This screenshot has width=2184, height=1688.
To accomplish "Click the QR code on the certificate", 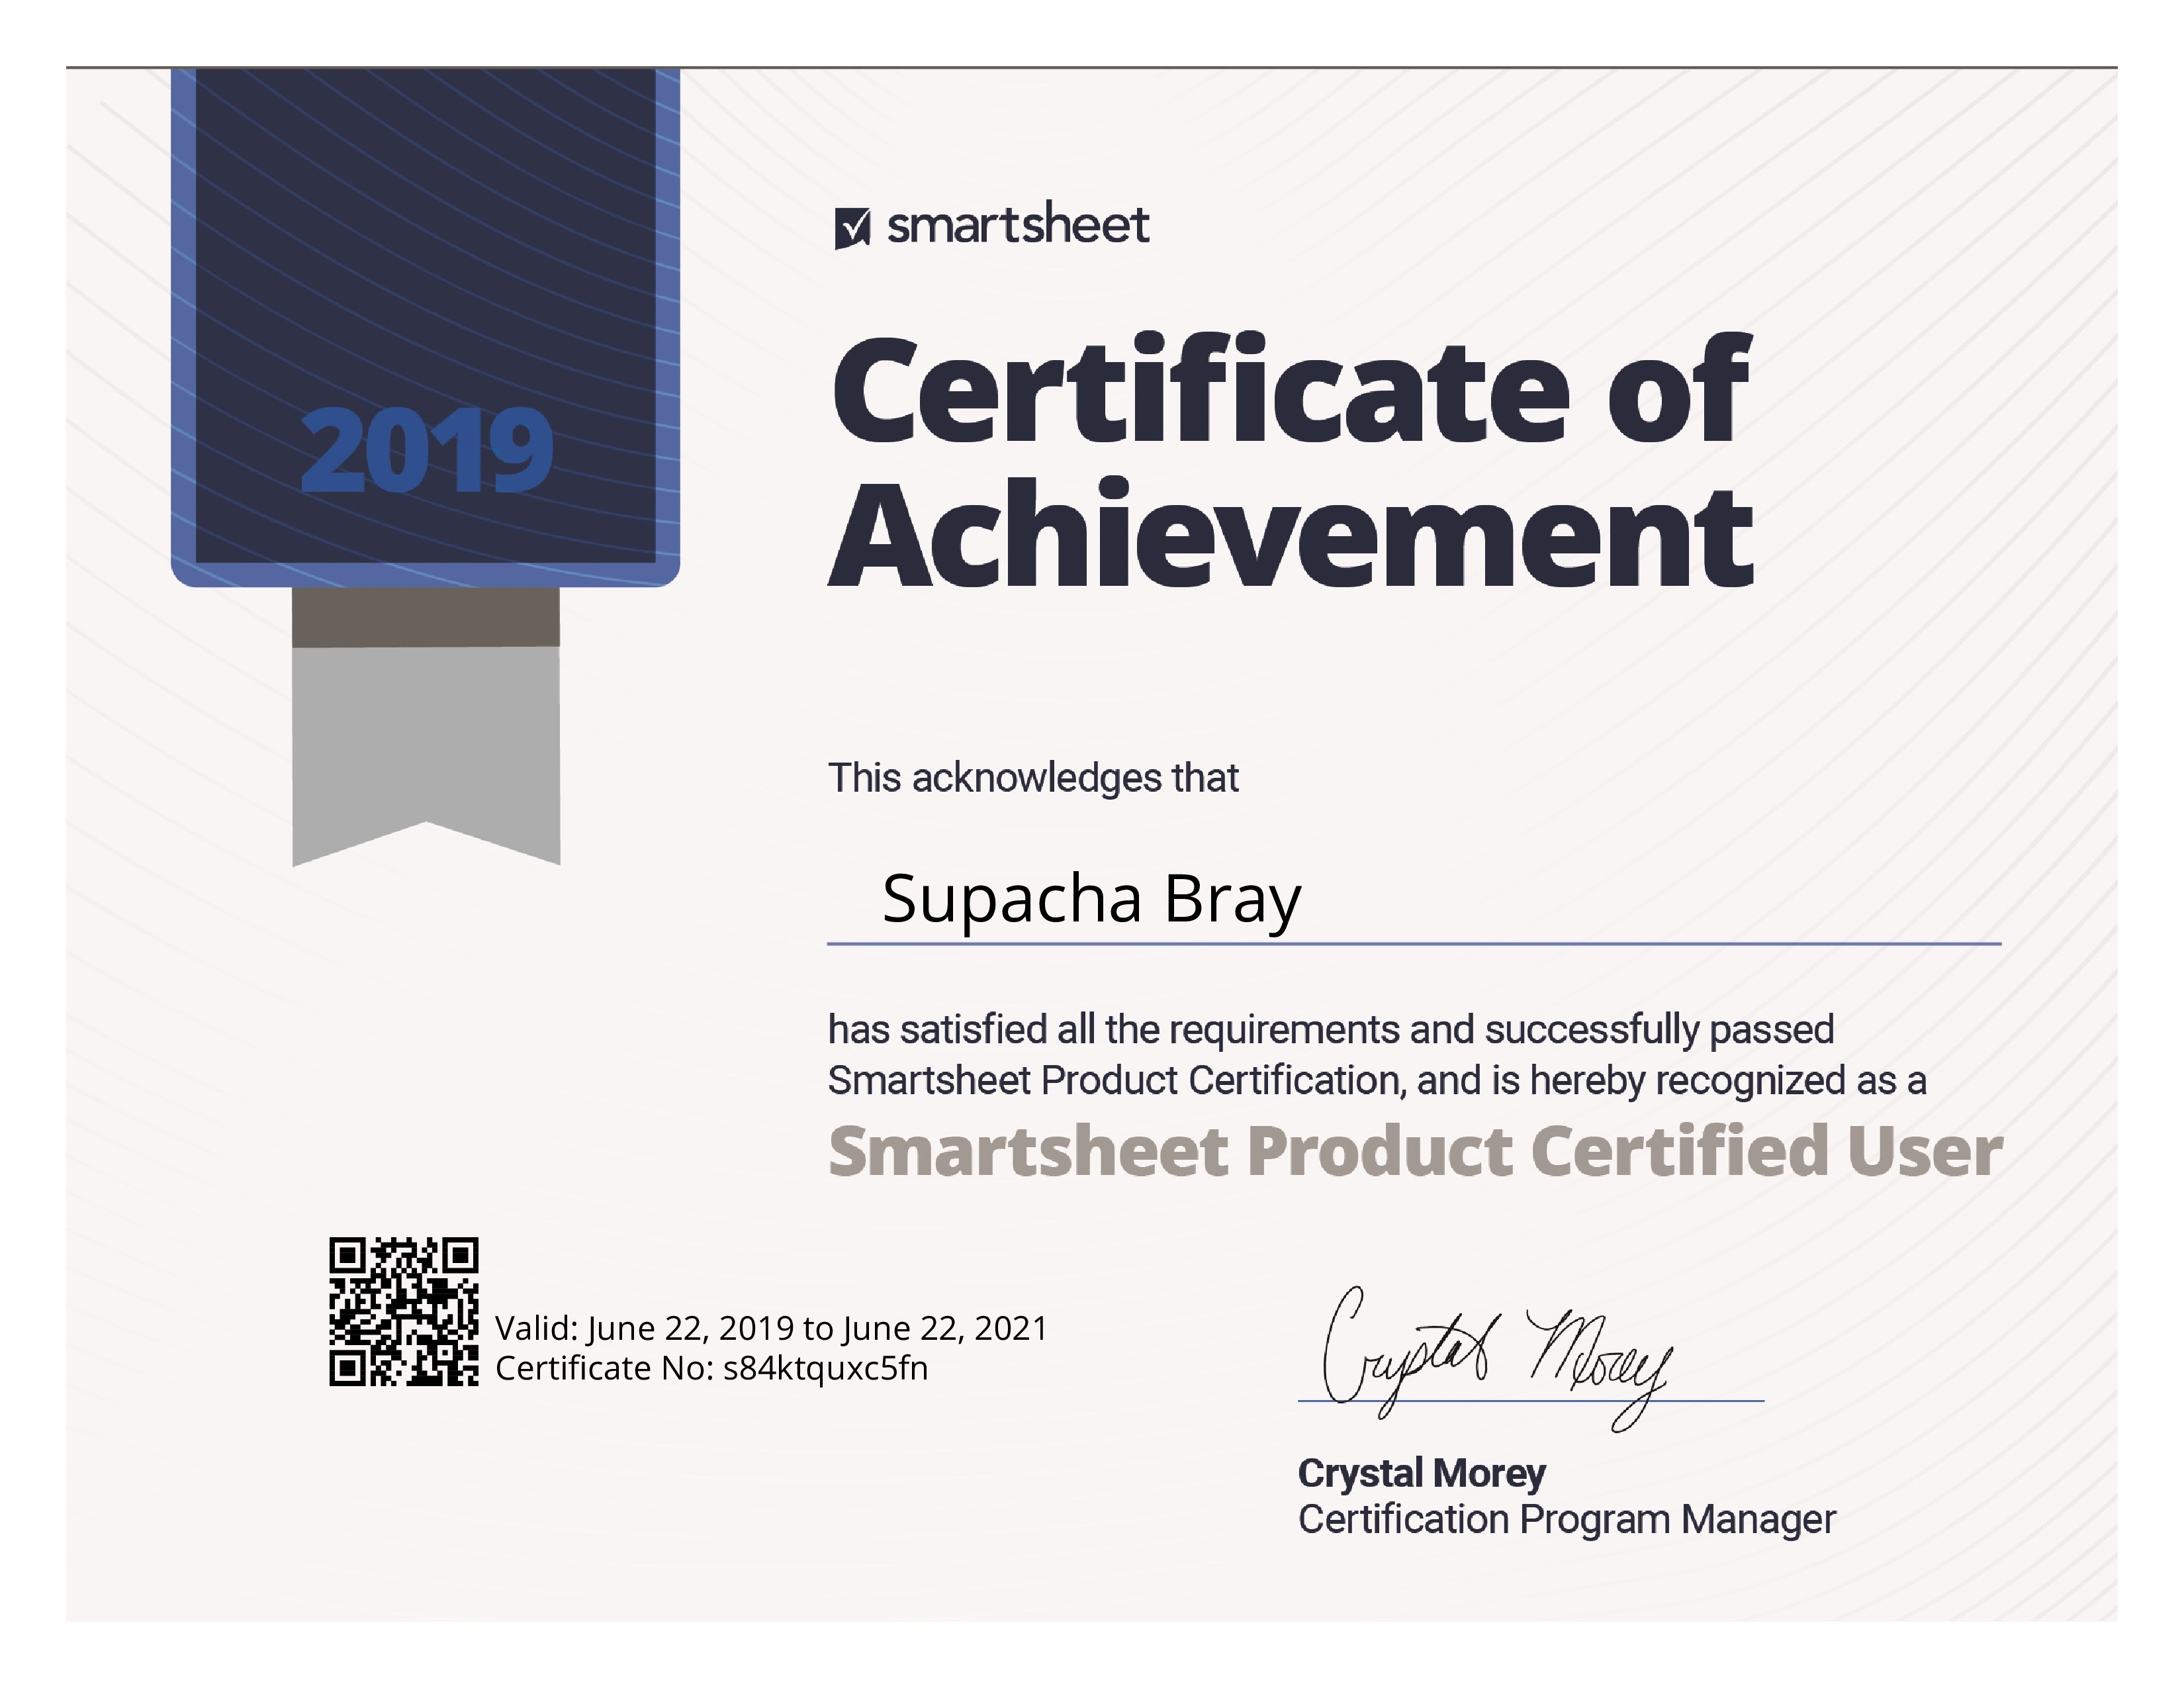I will click(x=404, y=1311).
